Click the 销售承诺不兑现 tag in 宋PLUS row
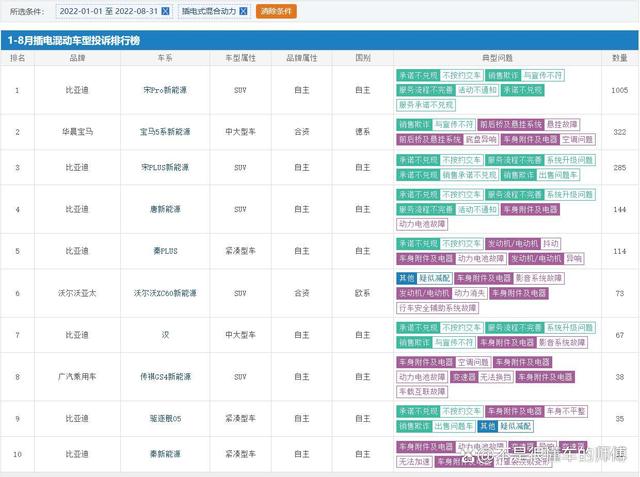This screenshot has height=477, width=640. tap(469, 175)
